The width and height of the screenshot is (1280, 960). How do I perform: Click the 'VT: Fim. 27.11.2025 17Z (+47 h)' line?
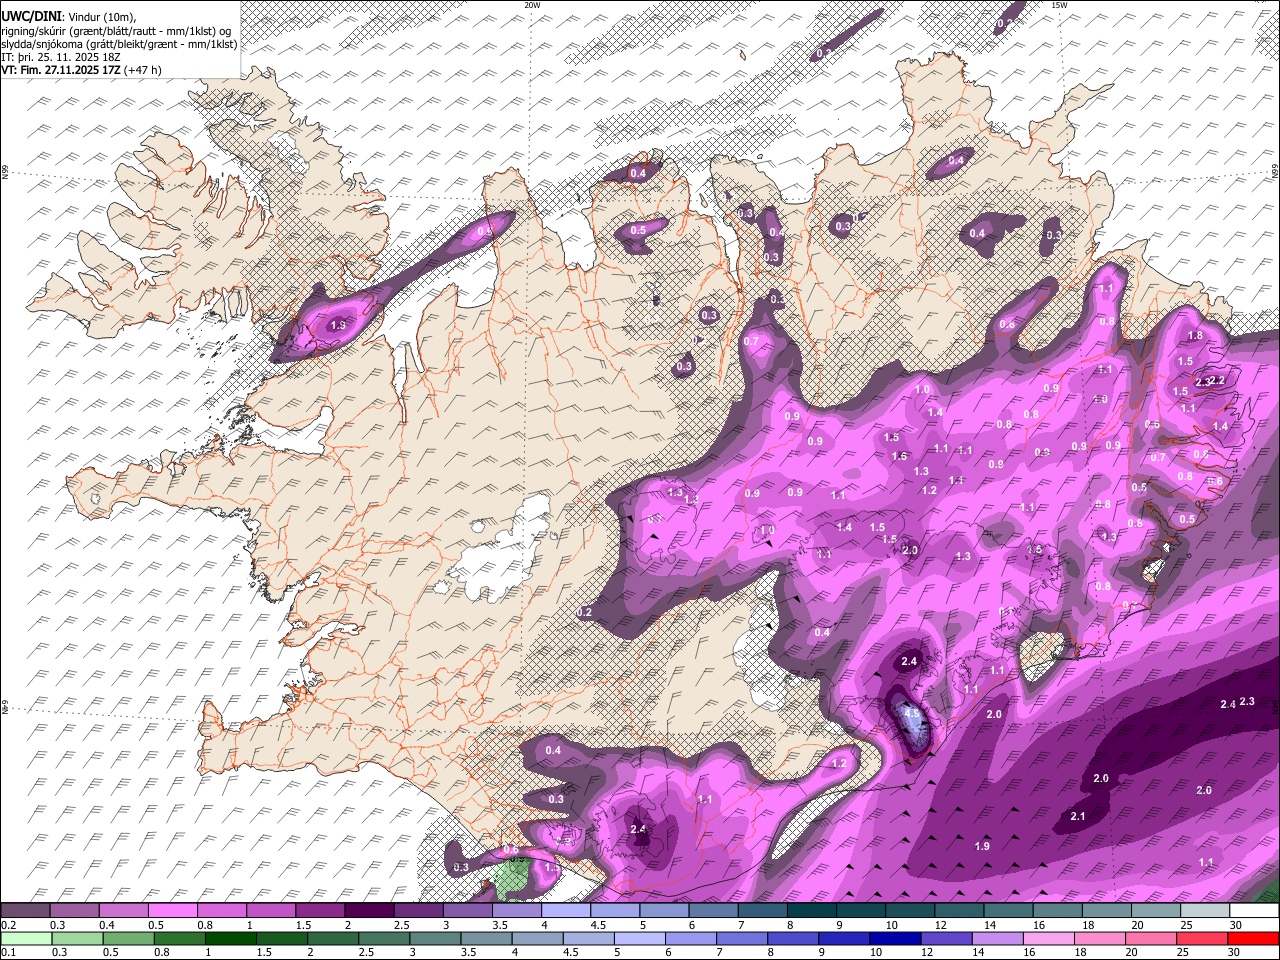82,70
